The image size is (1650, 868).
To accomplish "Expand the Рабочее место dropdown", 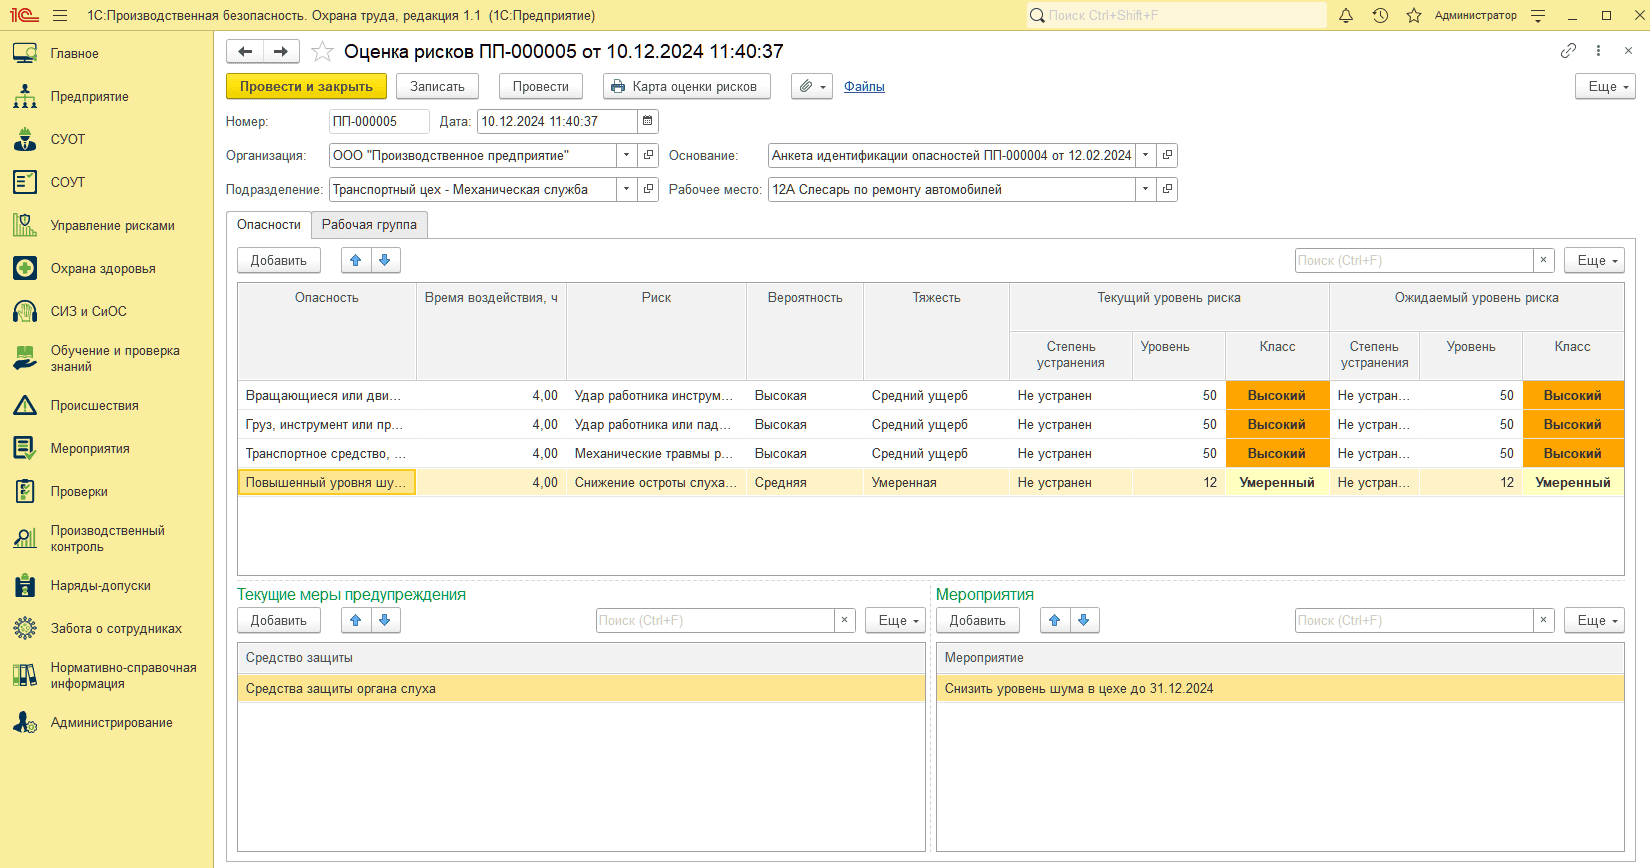I will [x=1146, y=189].
